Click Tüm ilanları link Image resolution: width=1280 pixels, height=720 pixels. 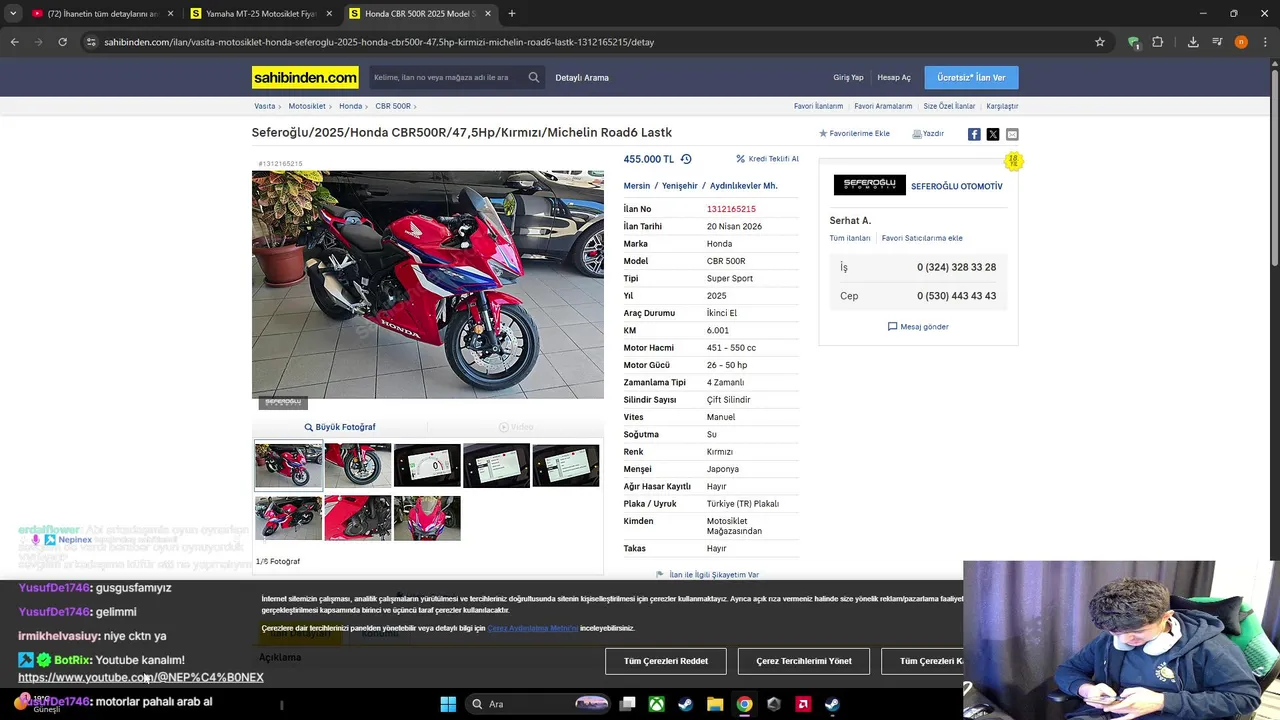[x=850, y=238]
